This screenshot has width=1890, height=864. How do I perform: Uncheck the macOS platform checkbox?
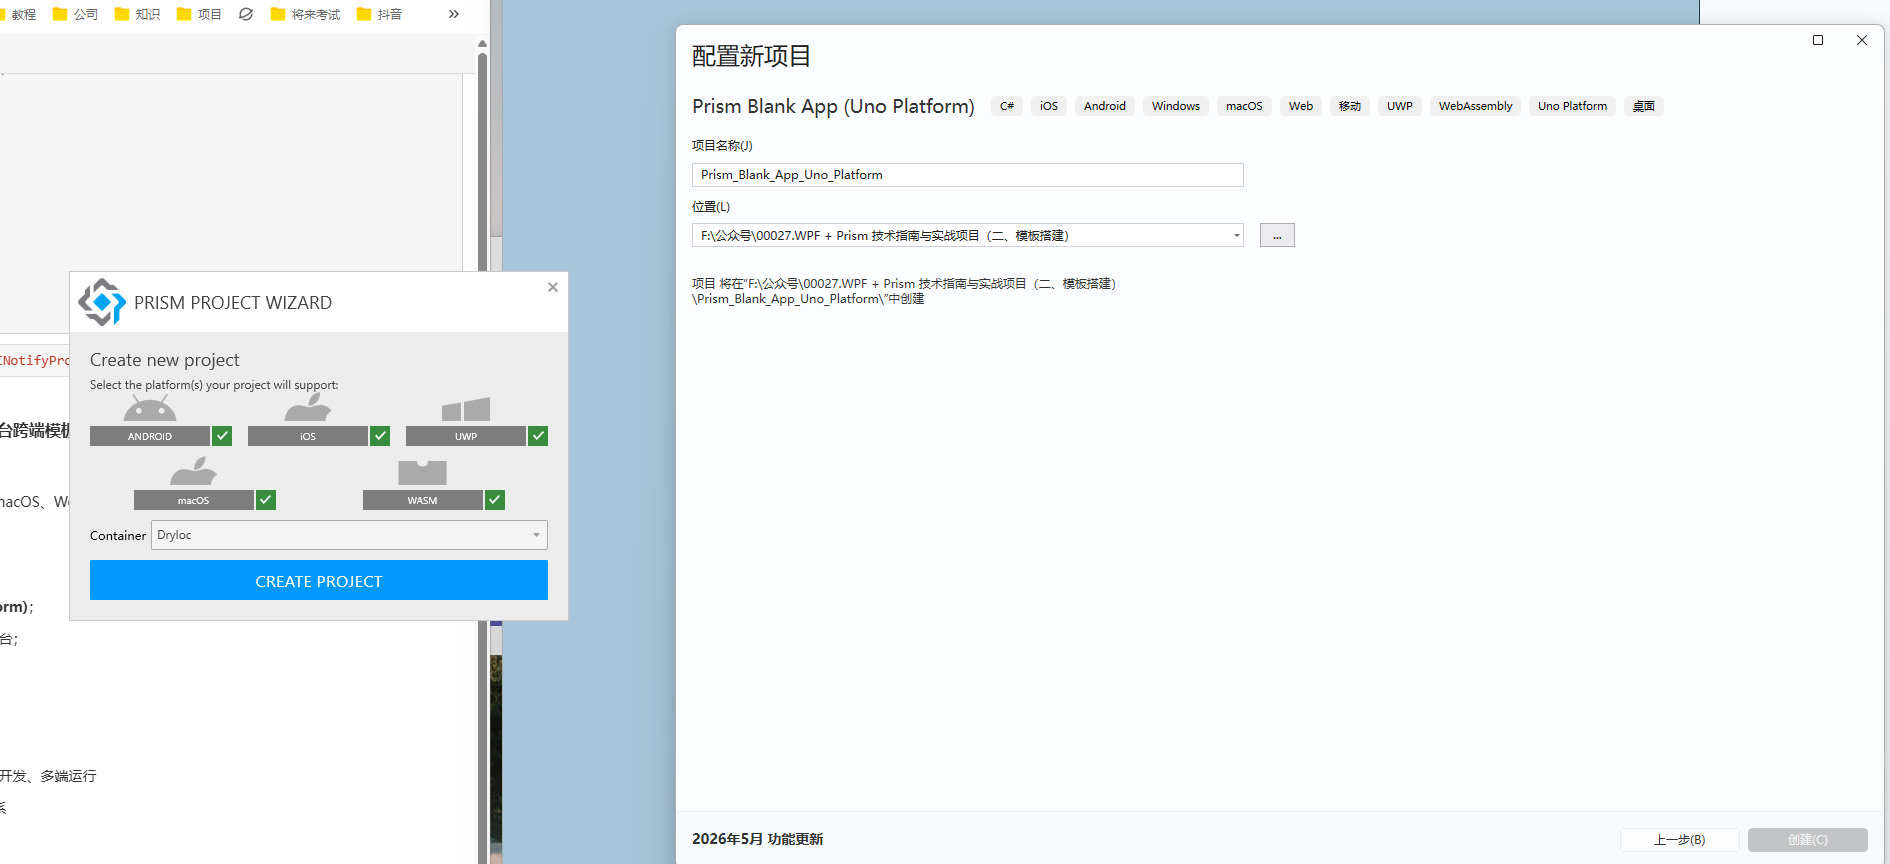click(x=266, y=500)
